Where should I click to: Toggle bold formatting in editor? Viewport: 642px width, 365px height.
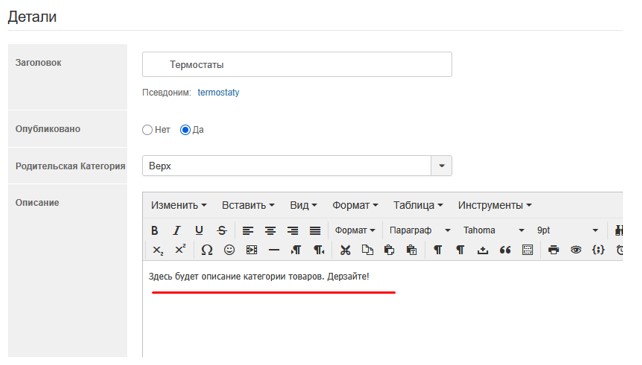point(154,231)
